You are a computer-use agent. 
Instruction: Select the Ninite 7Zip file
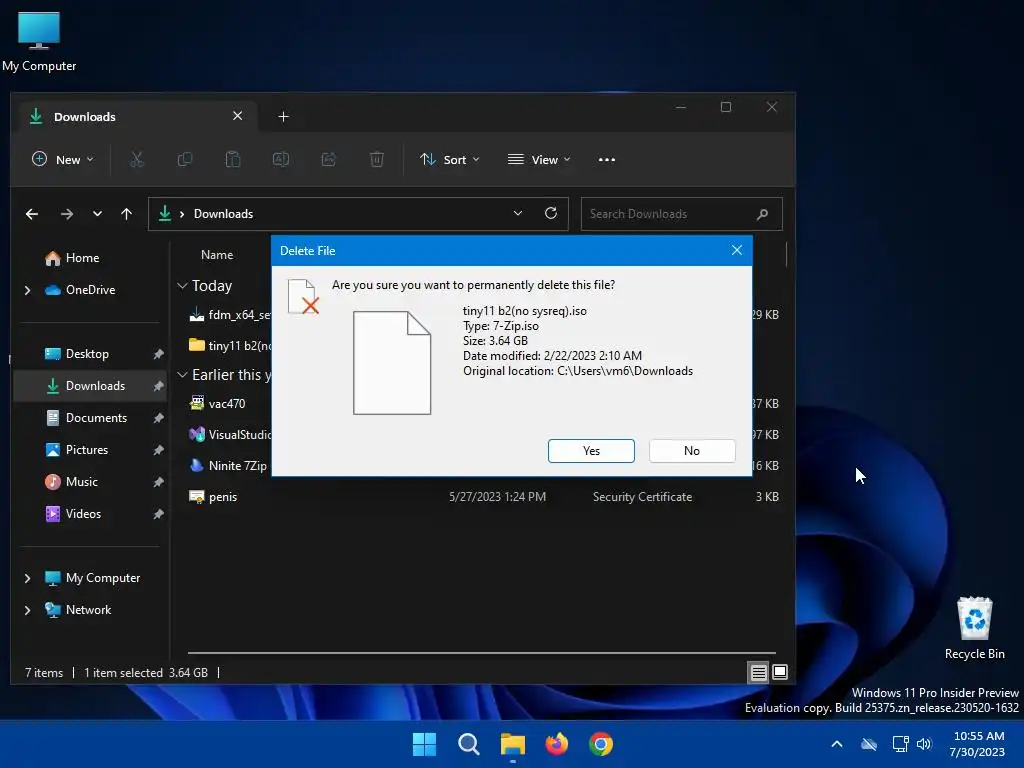click(x=230, y=466)
